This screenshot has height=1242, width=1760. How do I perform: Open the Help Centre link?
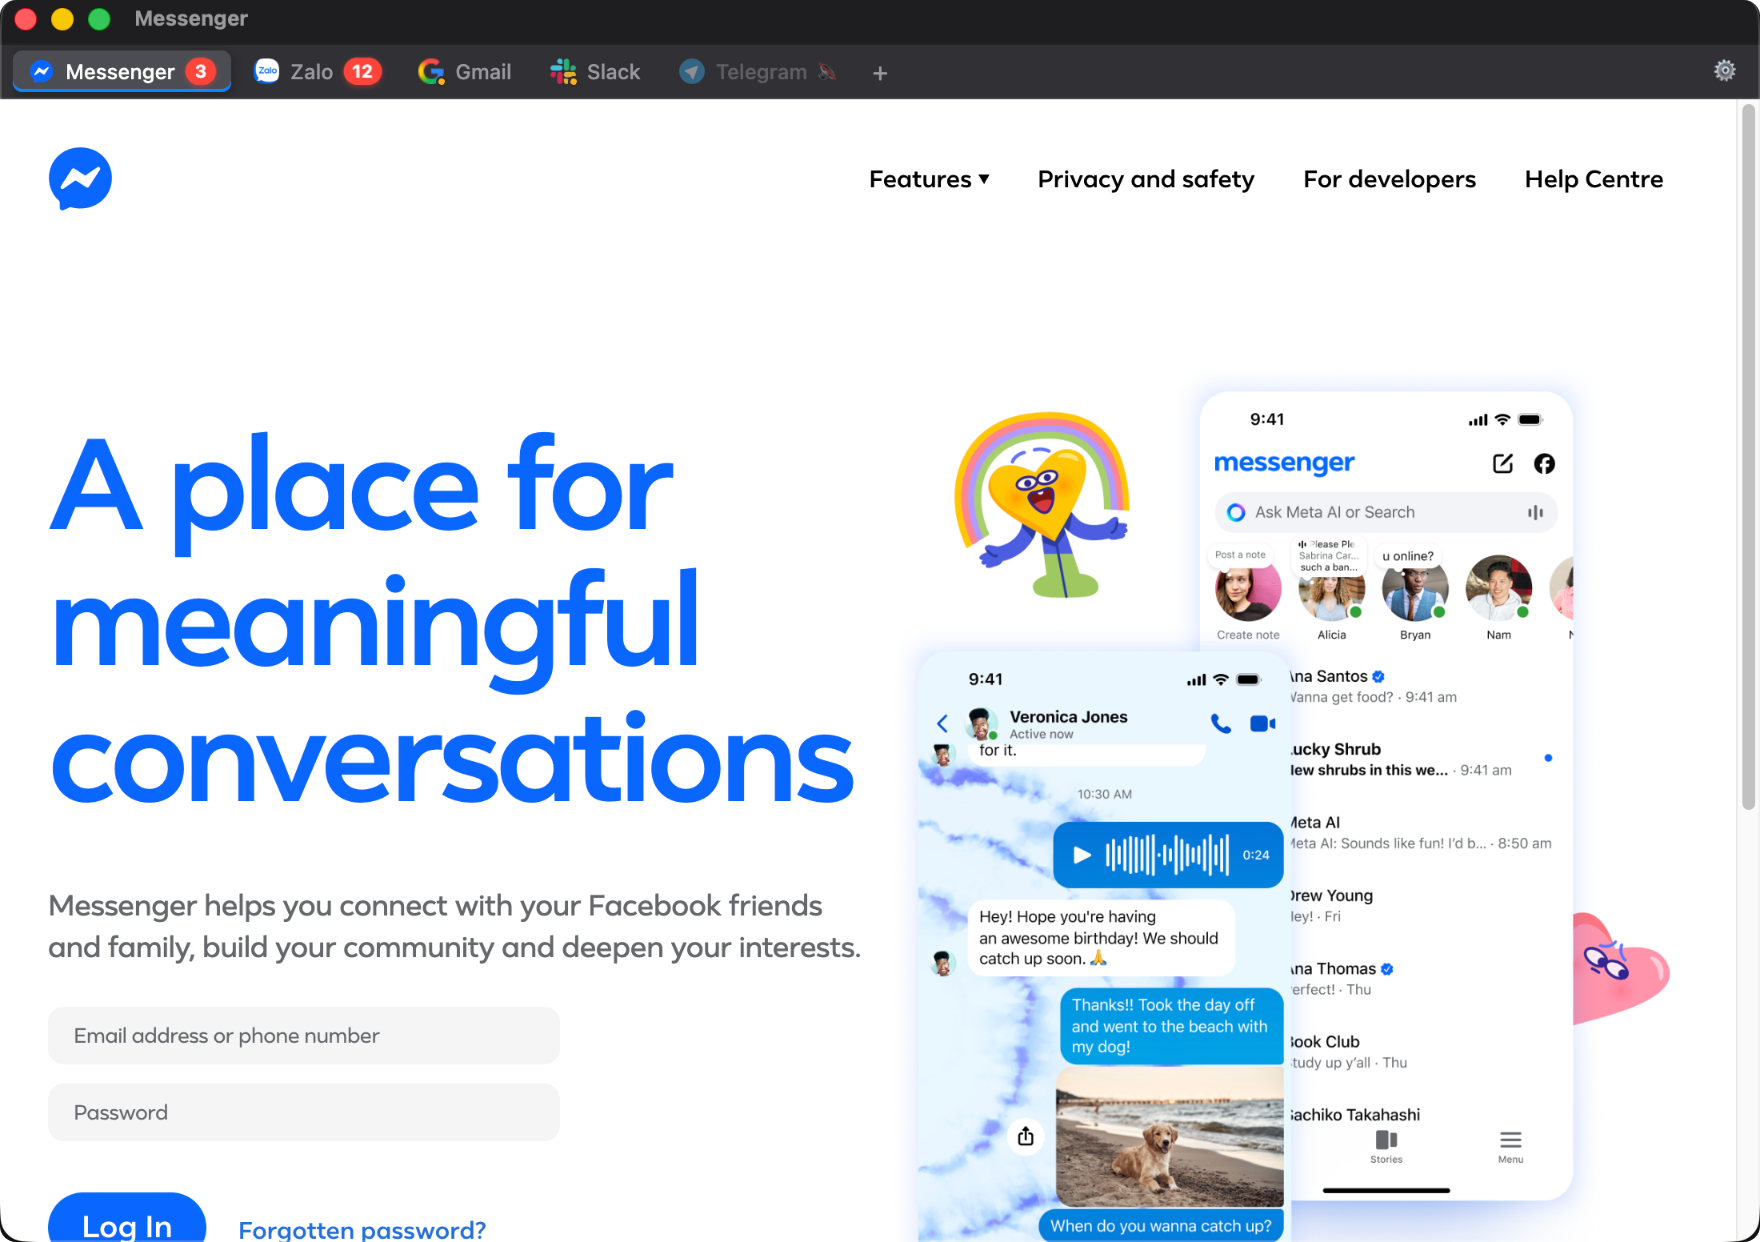[1594, 179]
